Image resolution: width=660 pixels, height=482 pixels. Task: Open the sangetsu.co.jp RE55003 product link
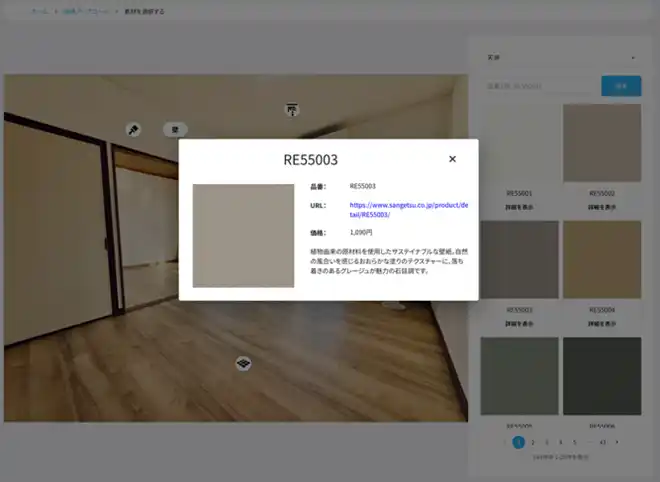pyautogui.click(x=408, y=210)
